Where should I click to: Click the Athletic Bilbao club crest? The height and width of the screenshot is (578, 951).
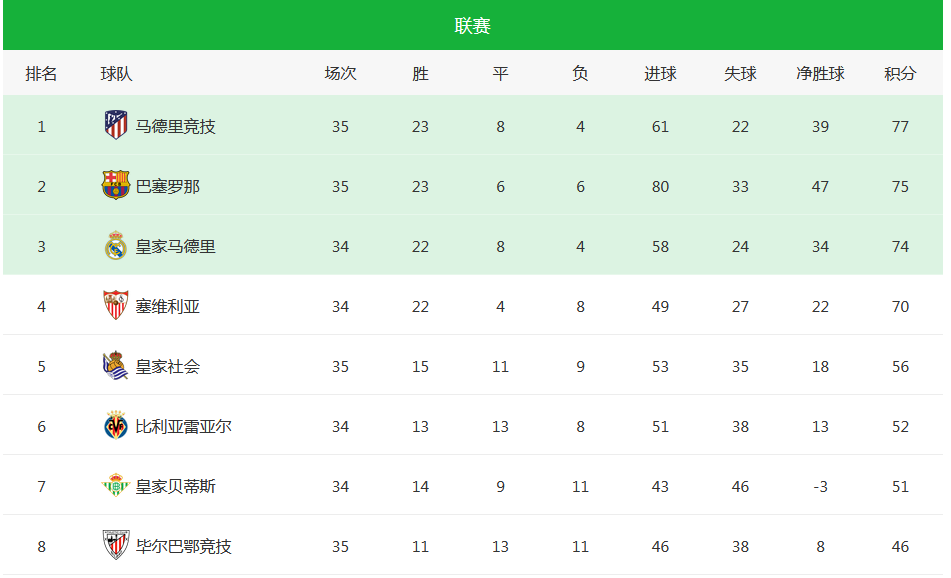[115, 545]
